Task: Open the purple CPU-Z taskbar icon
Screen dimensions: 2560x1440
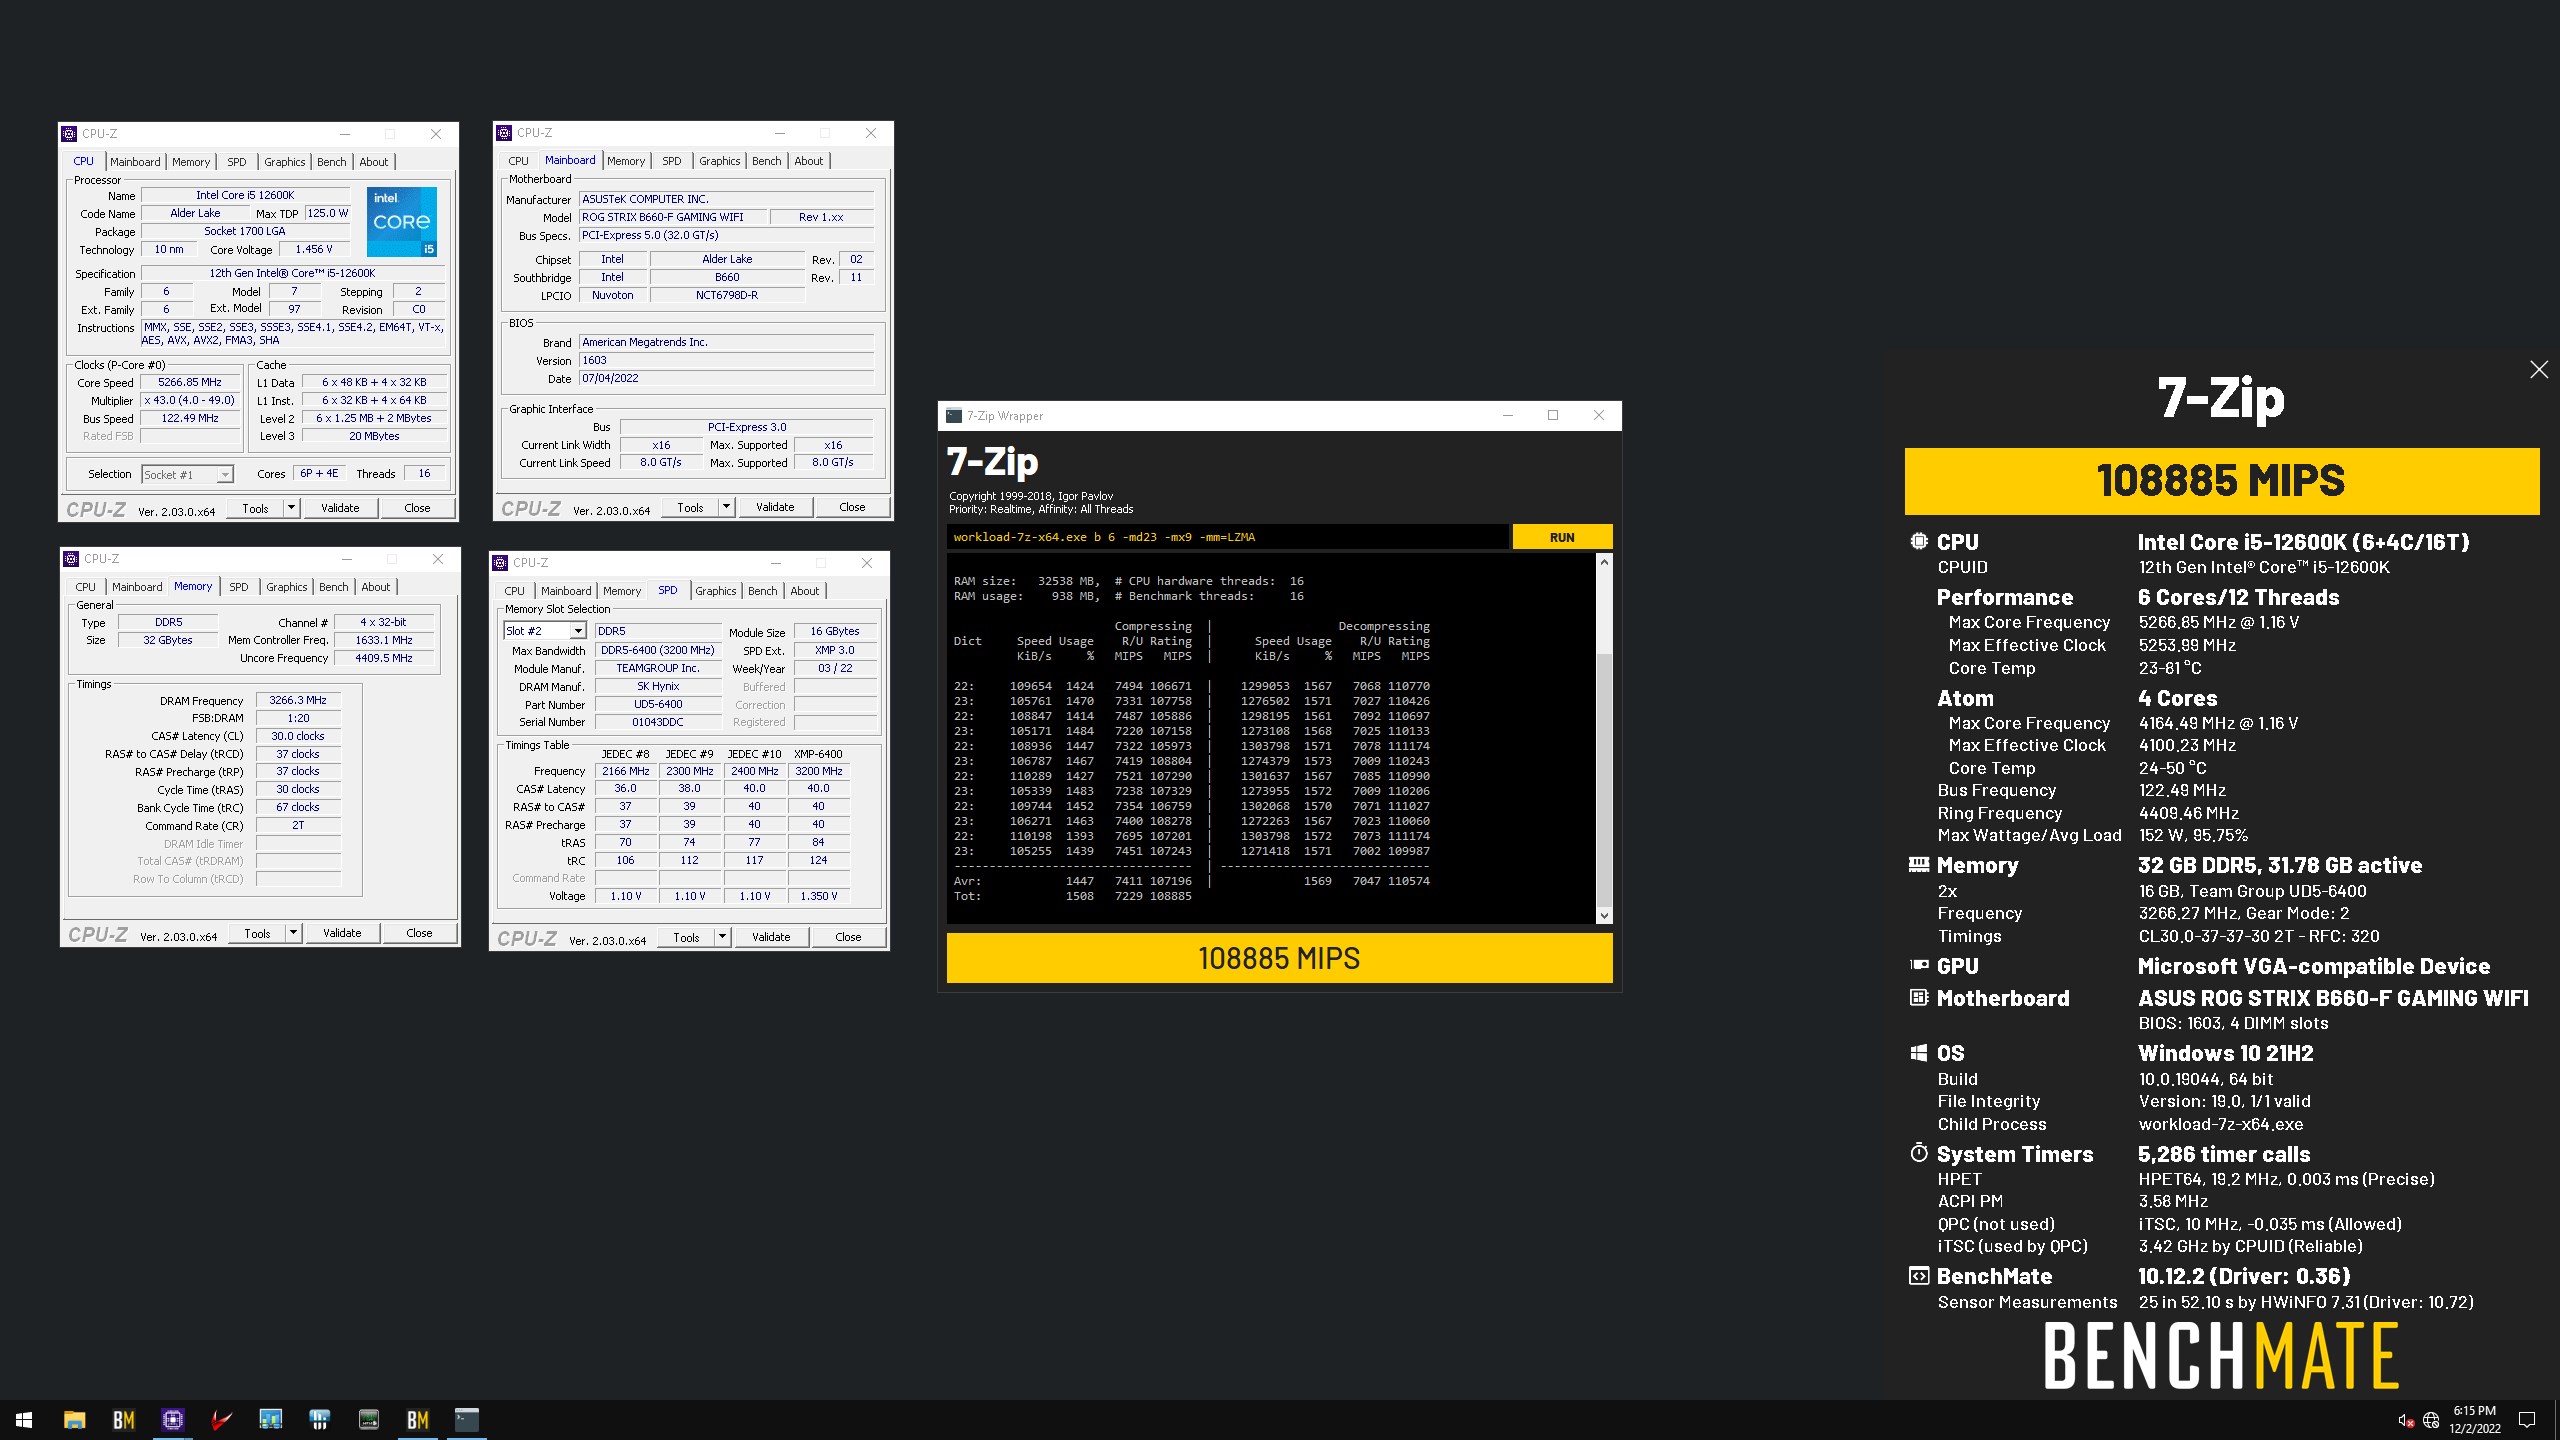Action: tap(172, 1419)
